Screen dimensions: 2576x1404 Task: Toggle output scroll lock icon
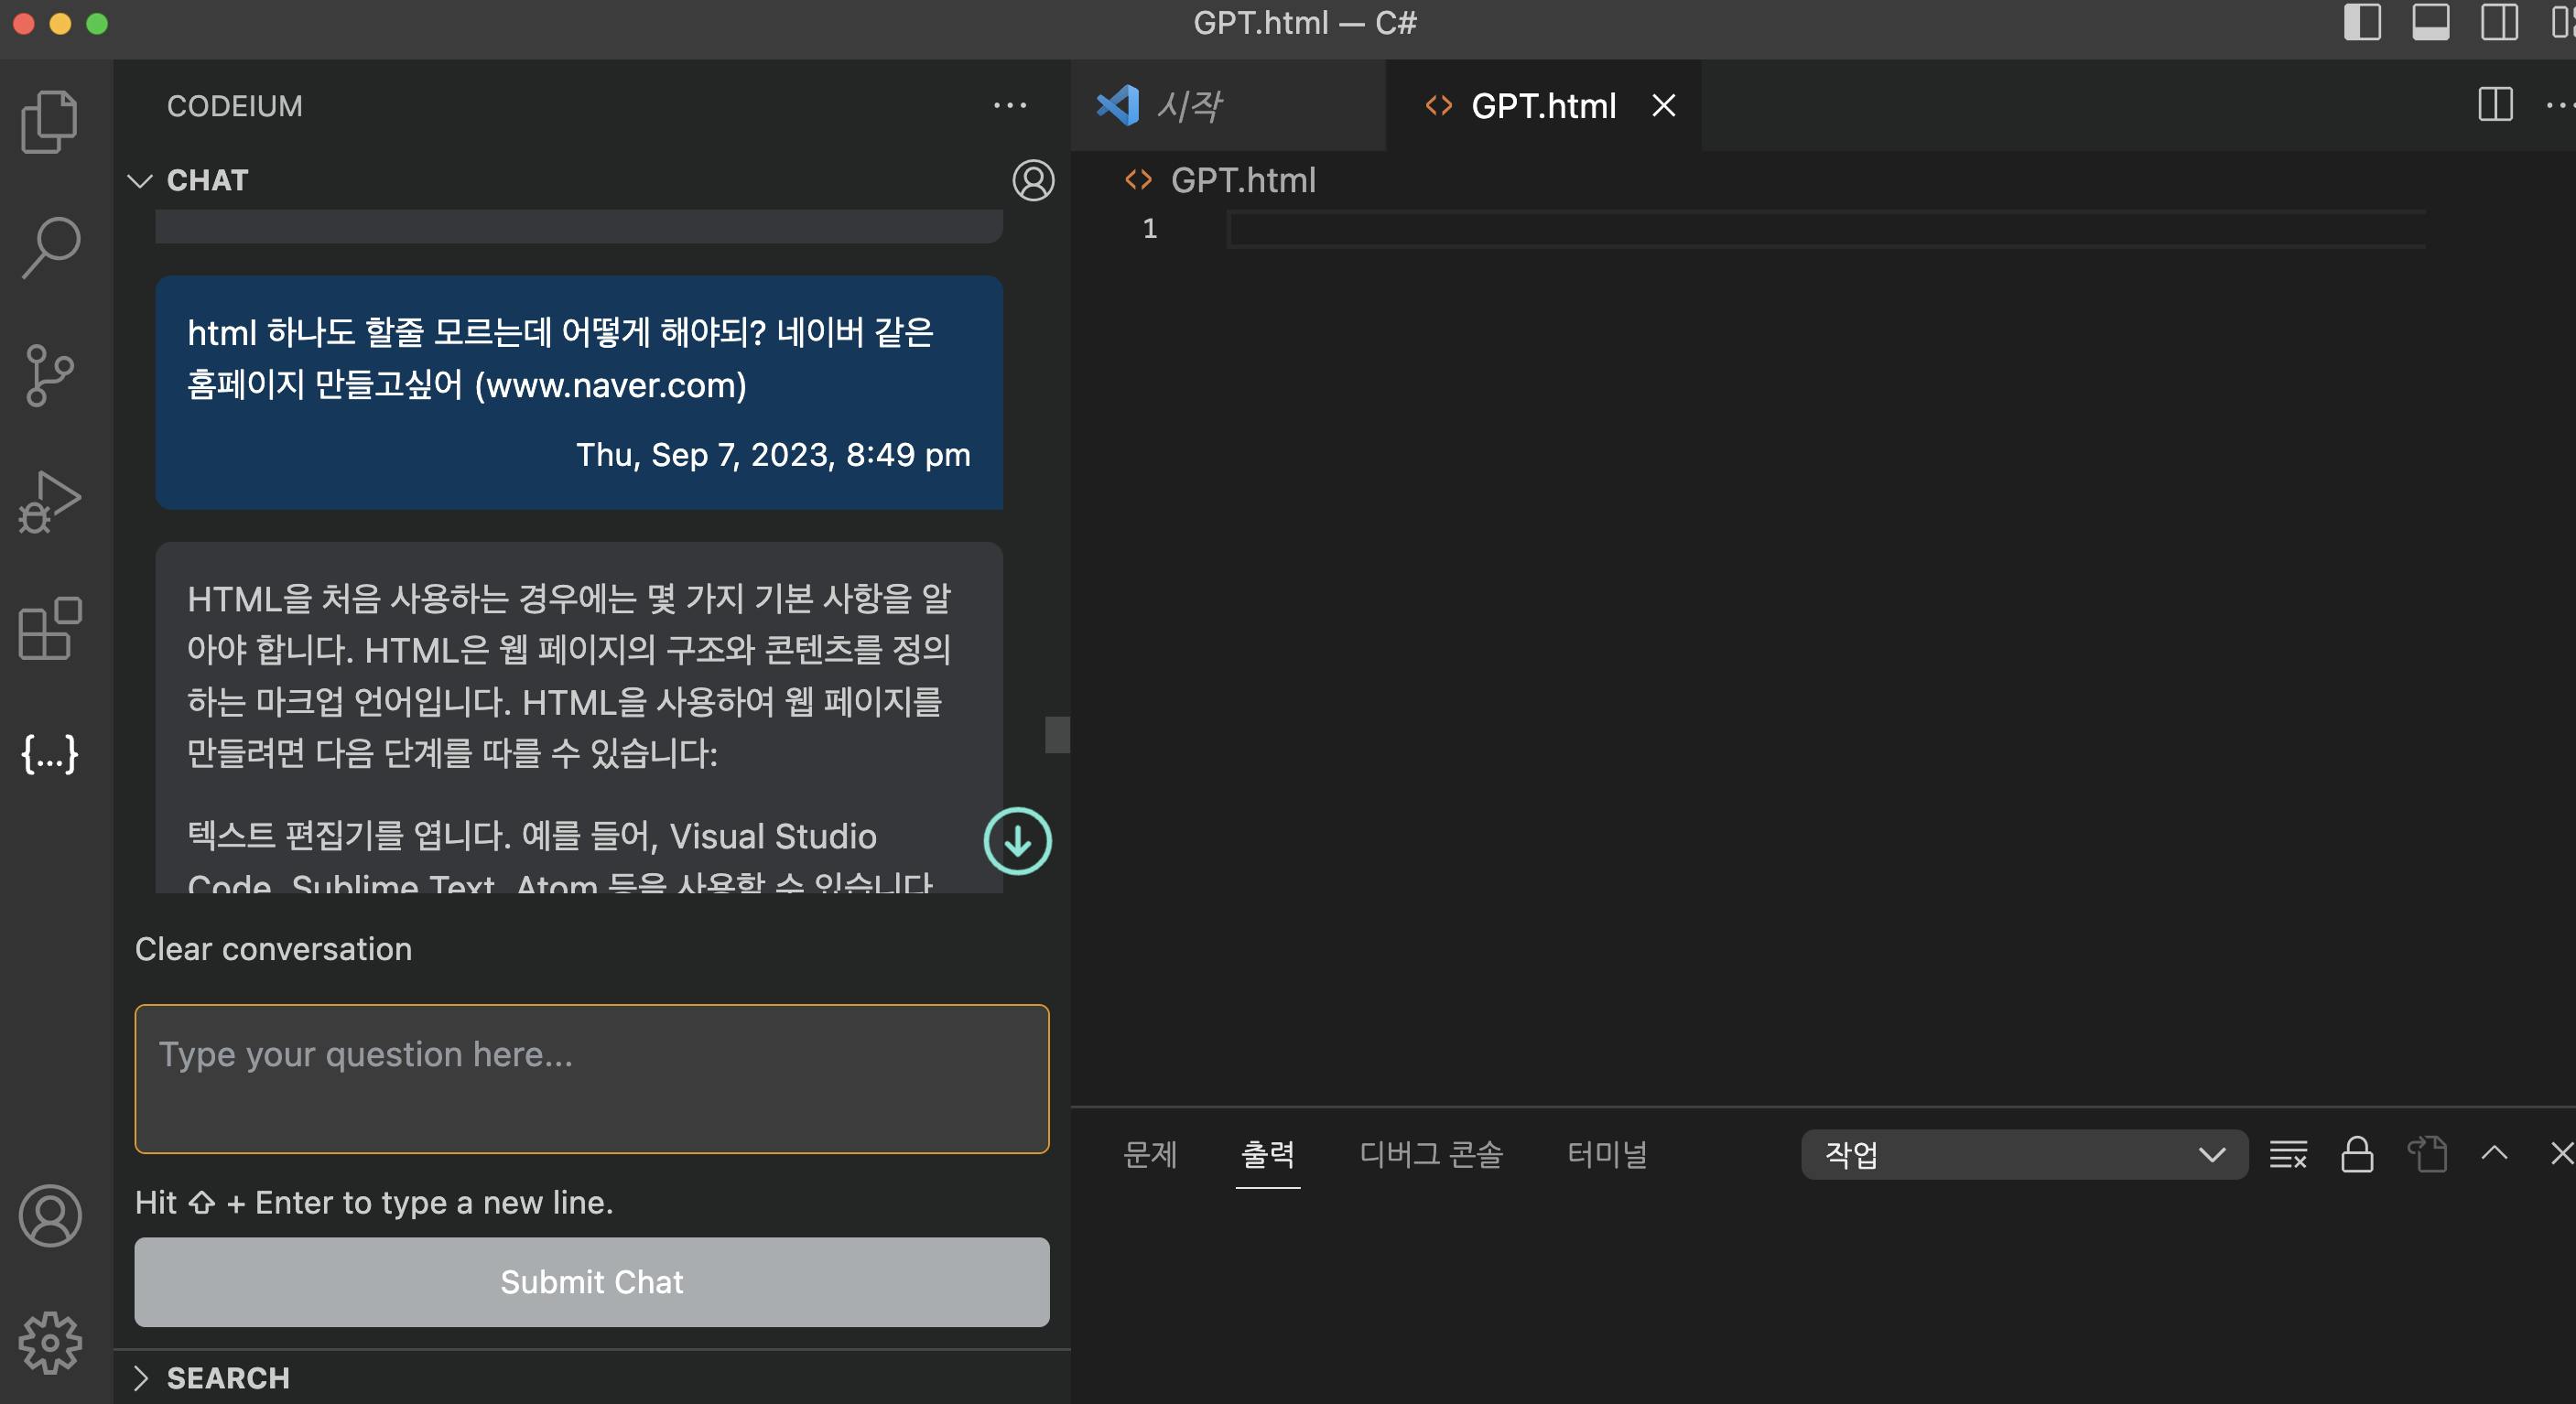click(x=2357, y=1154)
